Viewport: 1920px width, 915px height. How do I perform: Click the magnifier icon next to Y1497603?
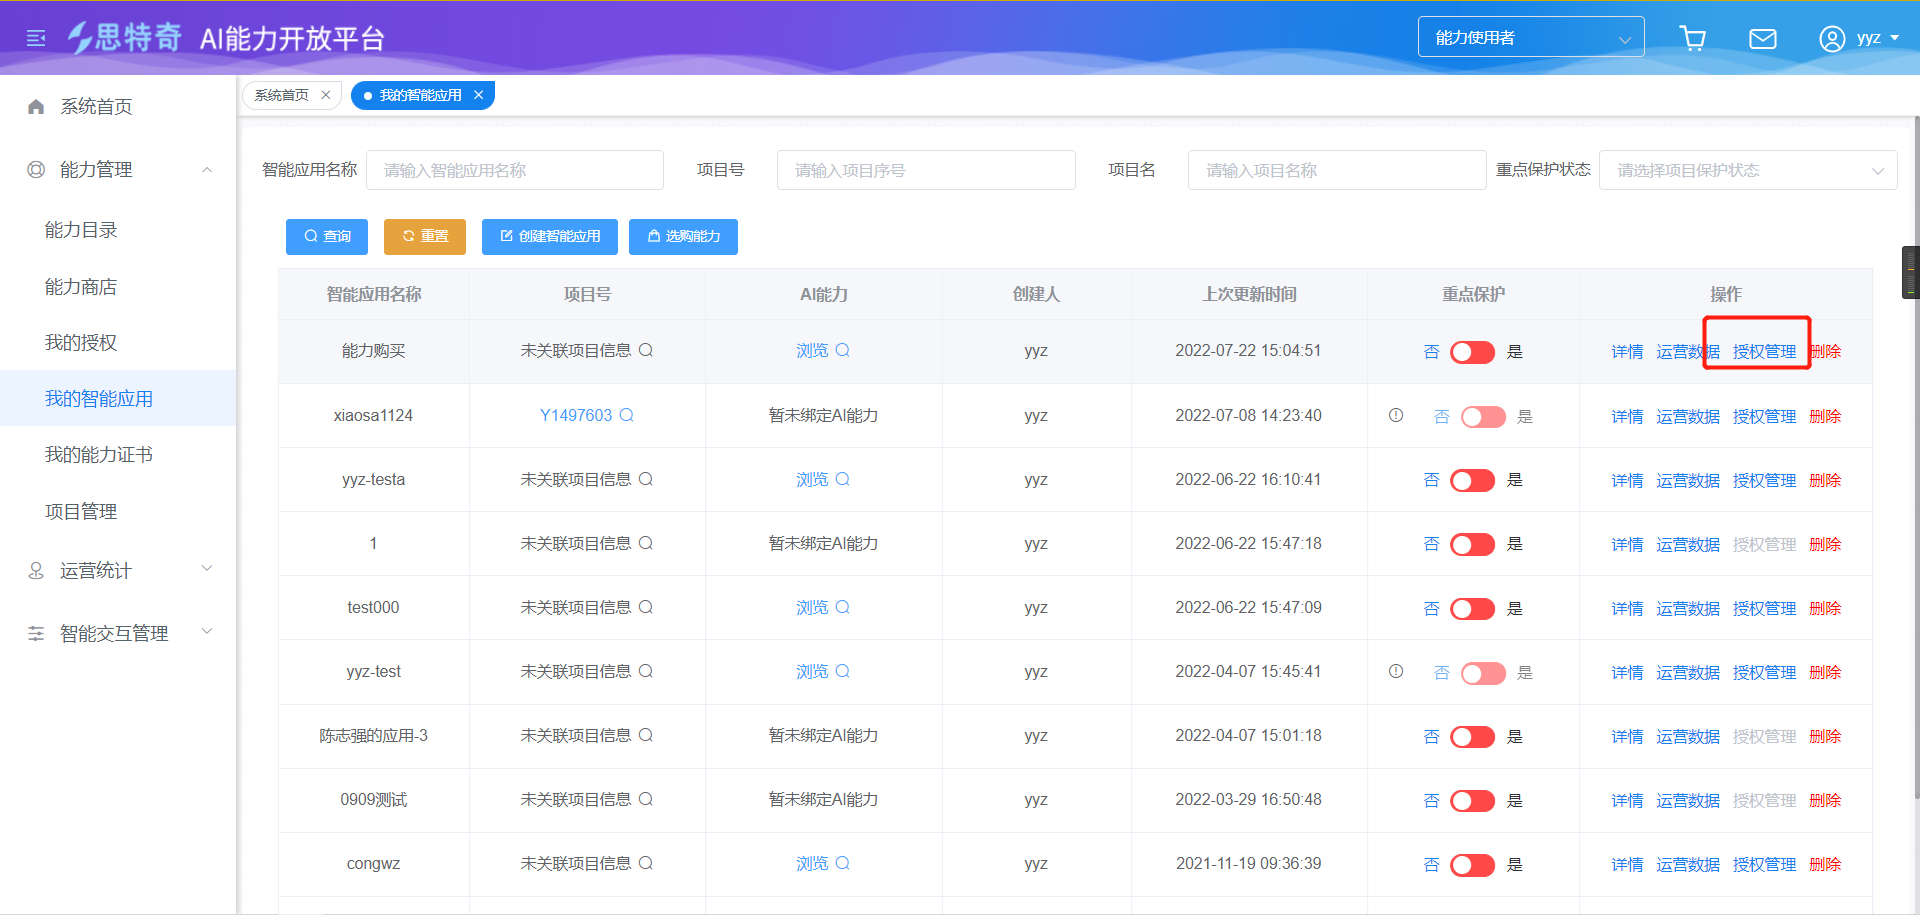[627, 415]
